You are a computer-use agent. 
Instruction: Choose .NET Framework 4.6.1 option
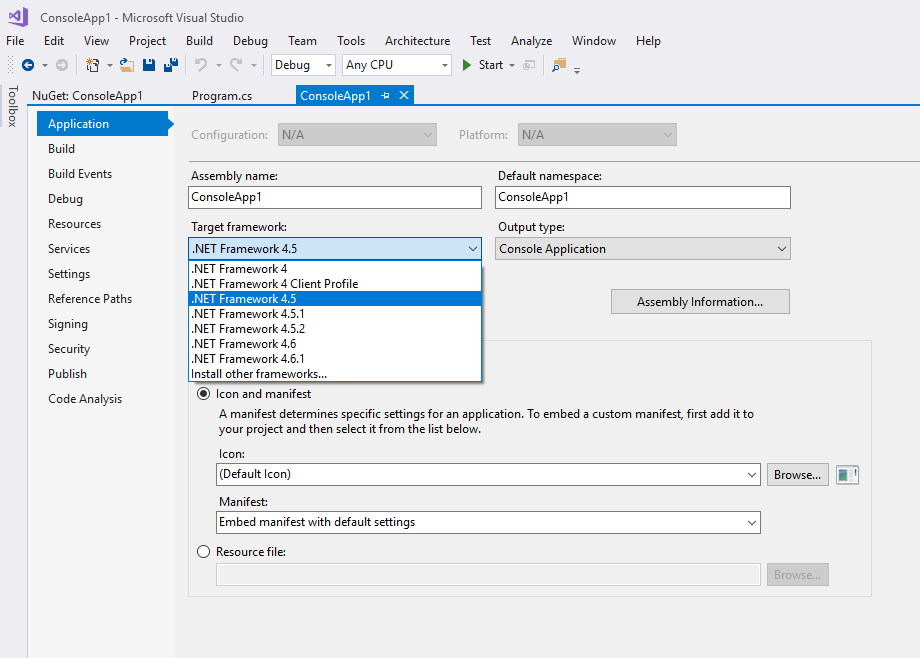(x=335, y=359)
